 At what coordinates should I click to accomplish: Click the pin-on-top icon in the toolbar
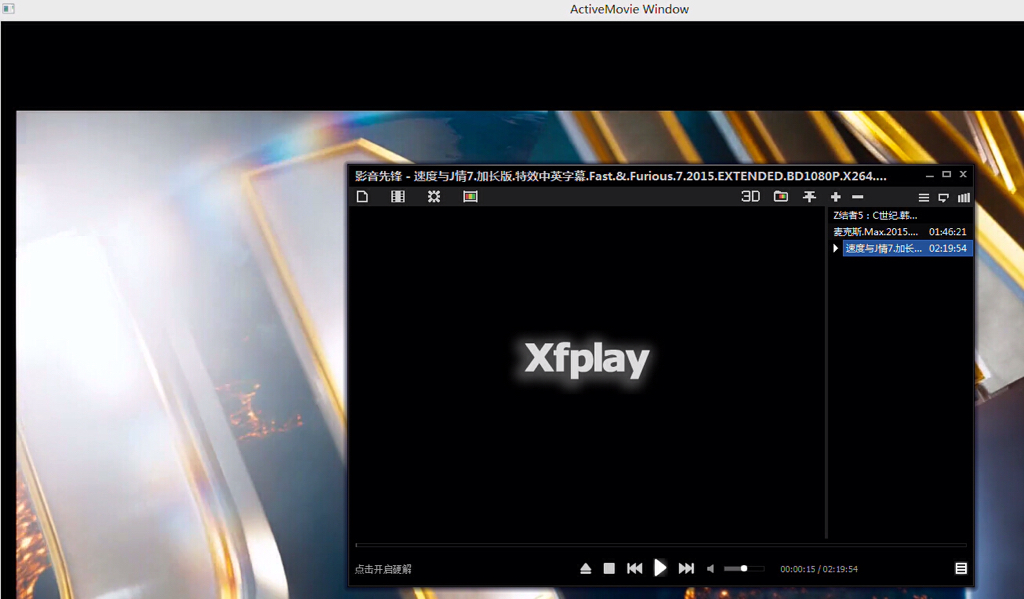tap(809, 197)
